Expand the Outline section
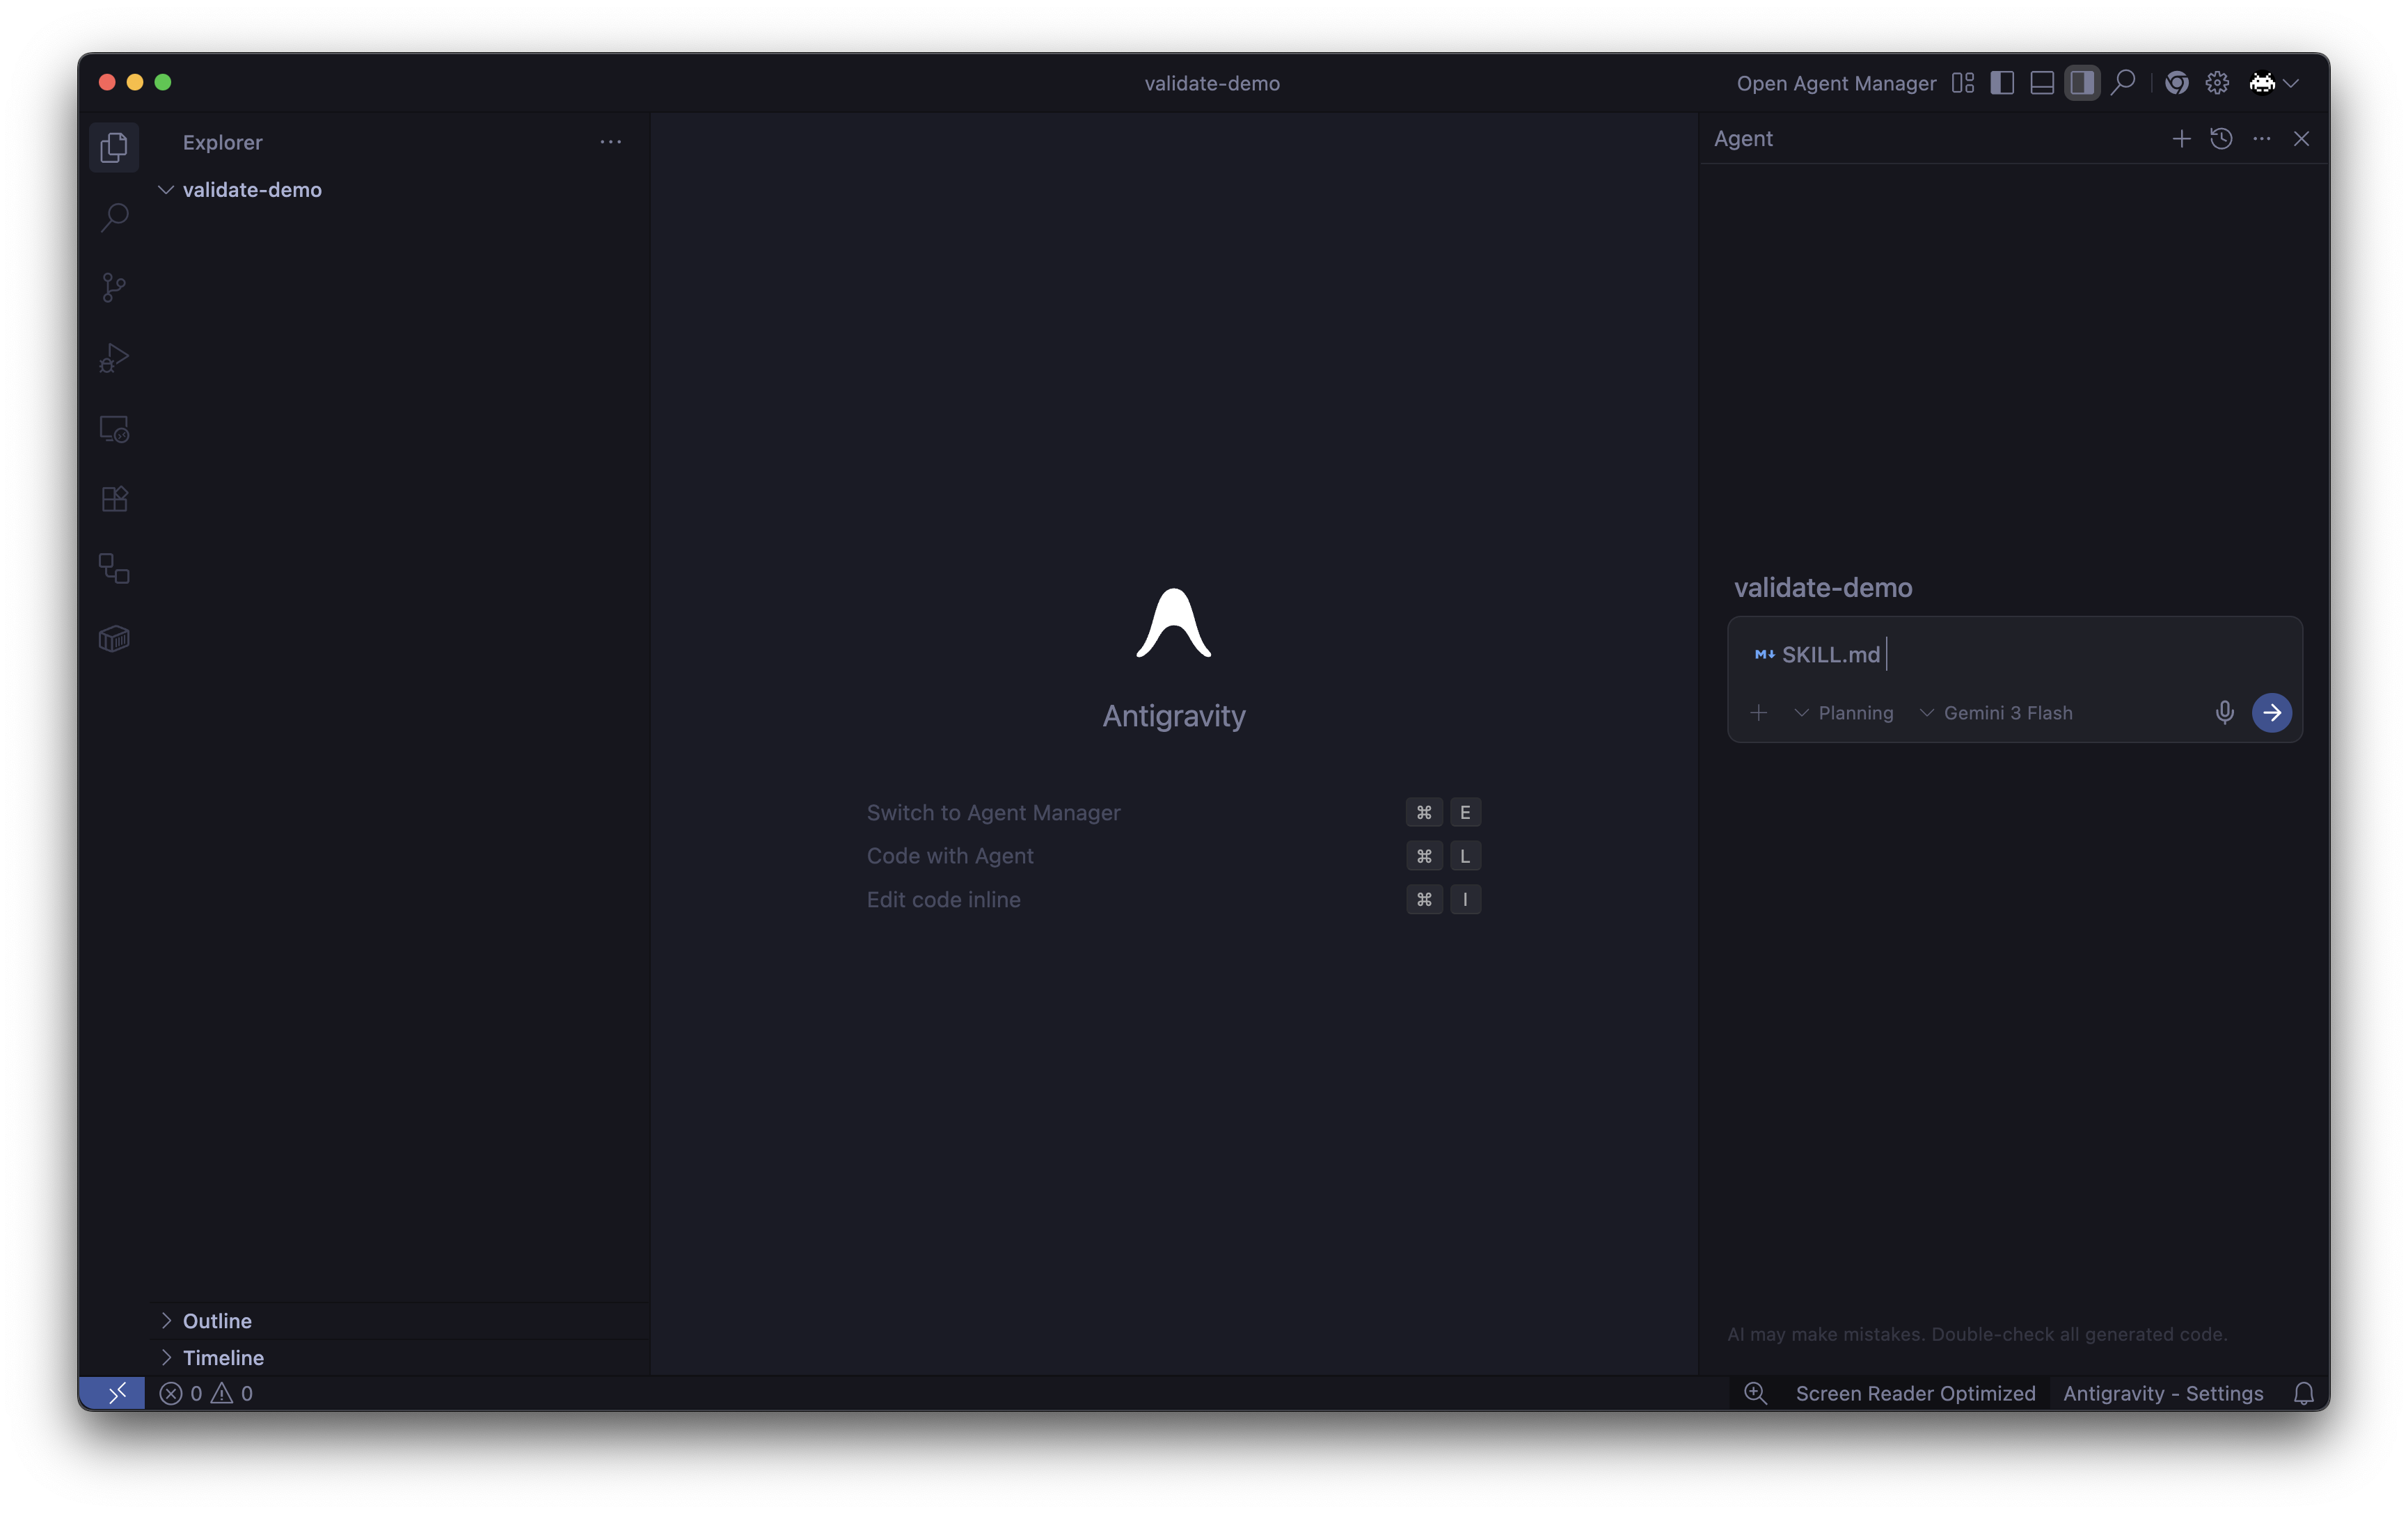This screenshot has width=2408, height=1514. (x=216, y=1321)
